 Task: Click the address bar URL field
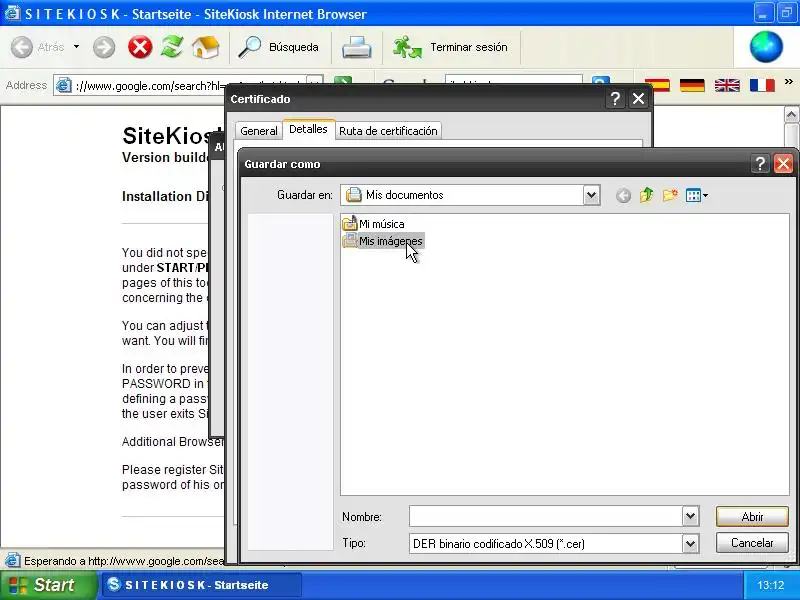click(x=189, y=86)
